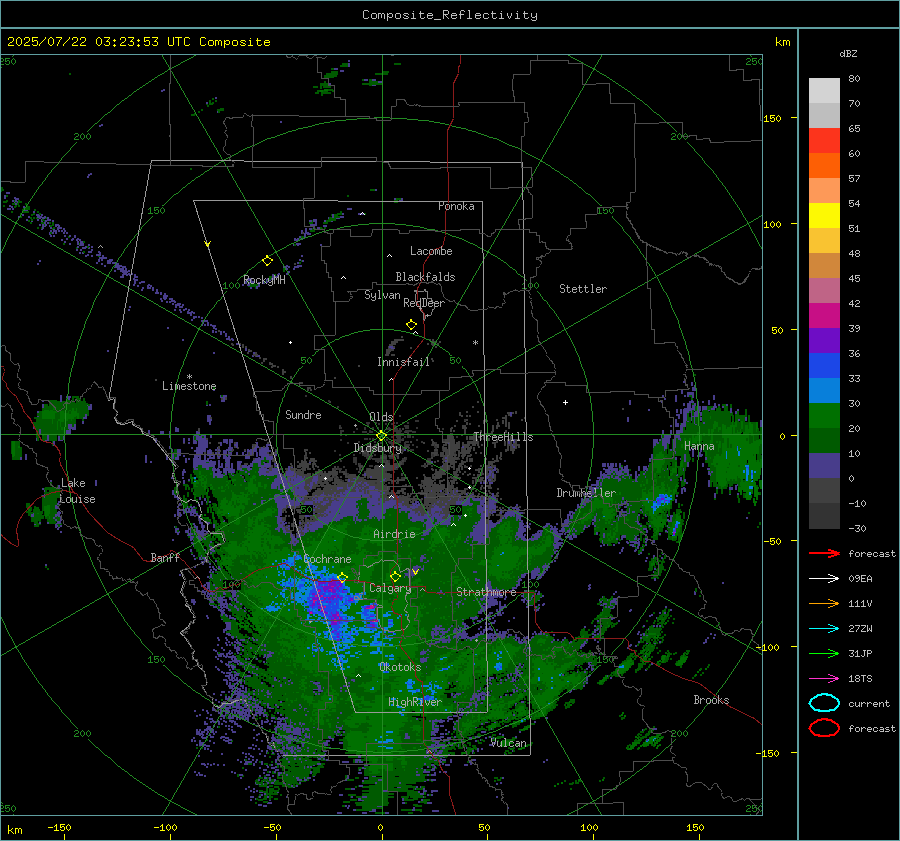Click the cyan current ellipse icon
The height and width of the screenshot is (841, 900).
(824, 703)
